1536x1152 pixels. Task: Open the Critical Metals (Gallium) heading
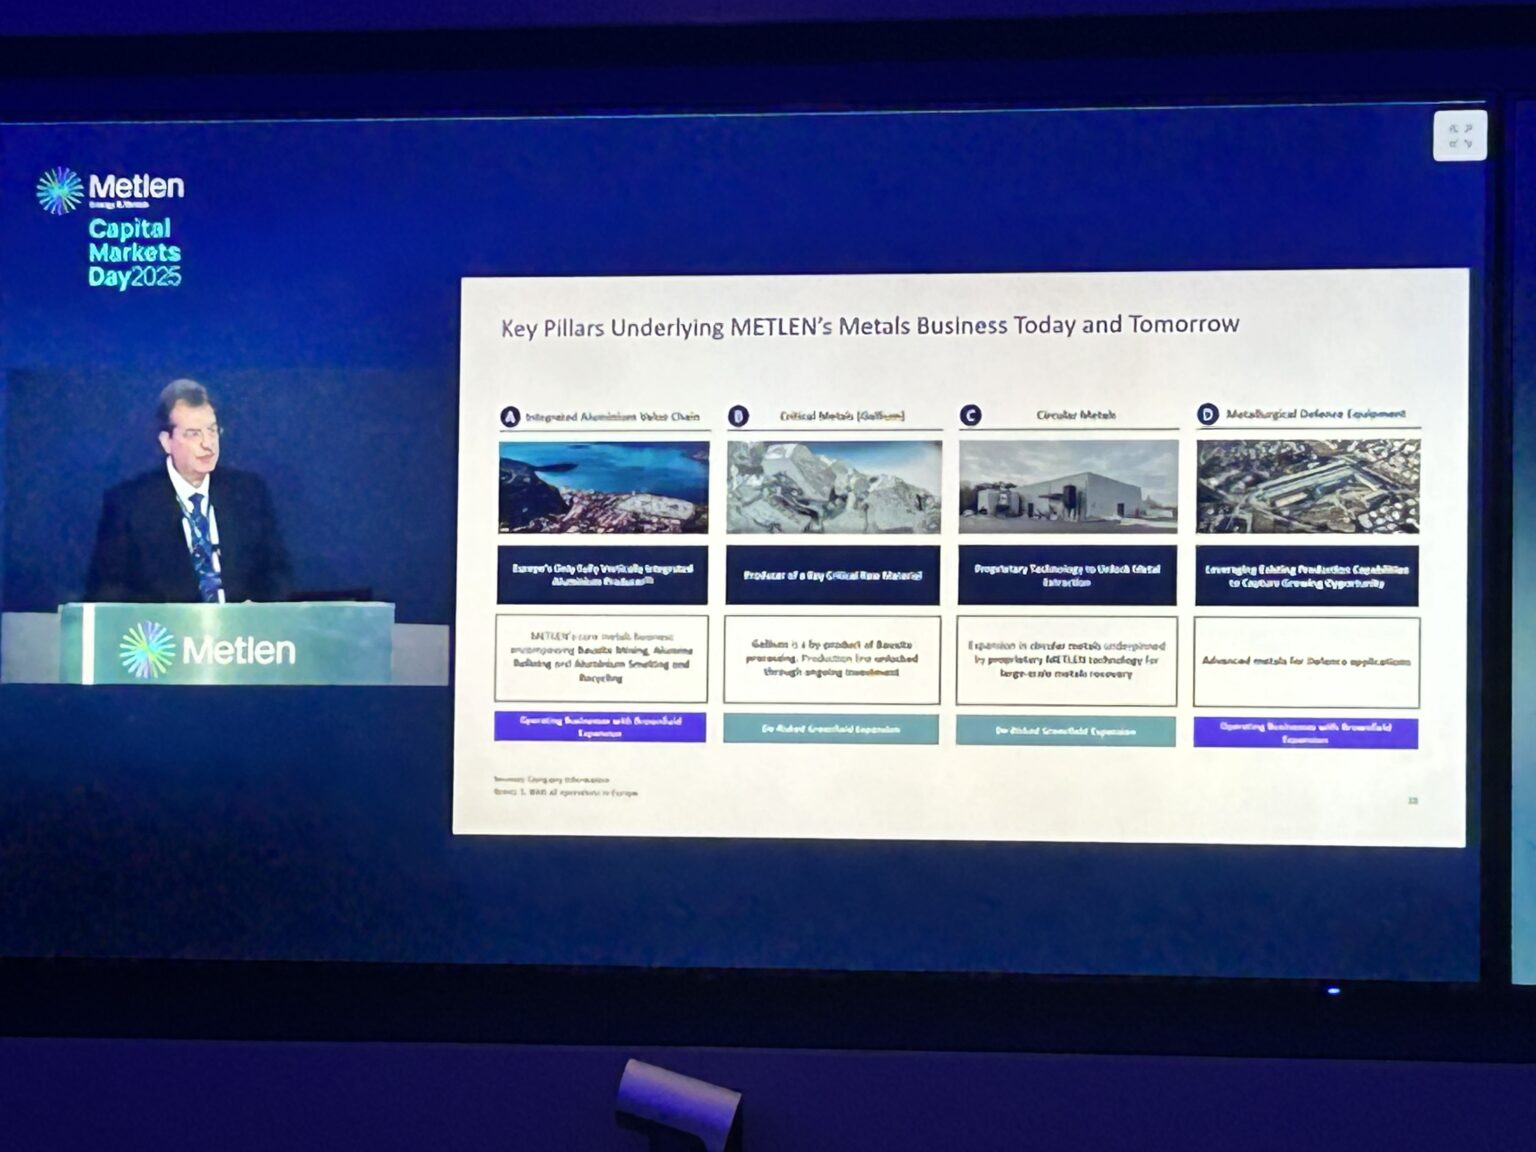(x=842, y=416)
